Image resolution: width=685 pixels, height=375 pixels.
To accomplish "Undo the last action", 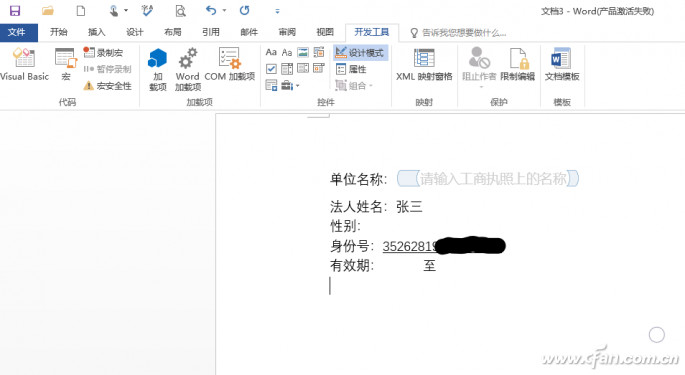I will [211, 10].
